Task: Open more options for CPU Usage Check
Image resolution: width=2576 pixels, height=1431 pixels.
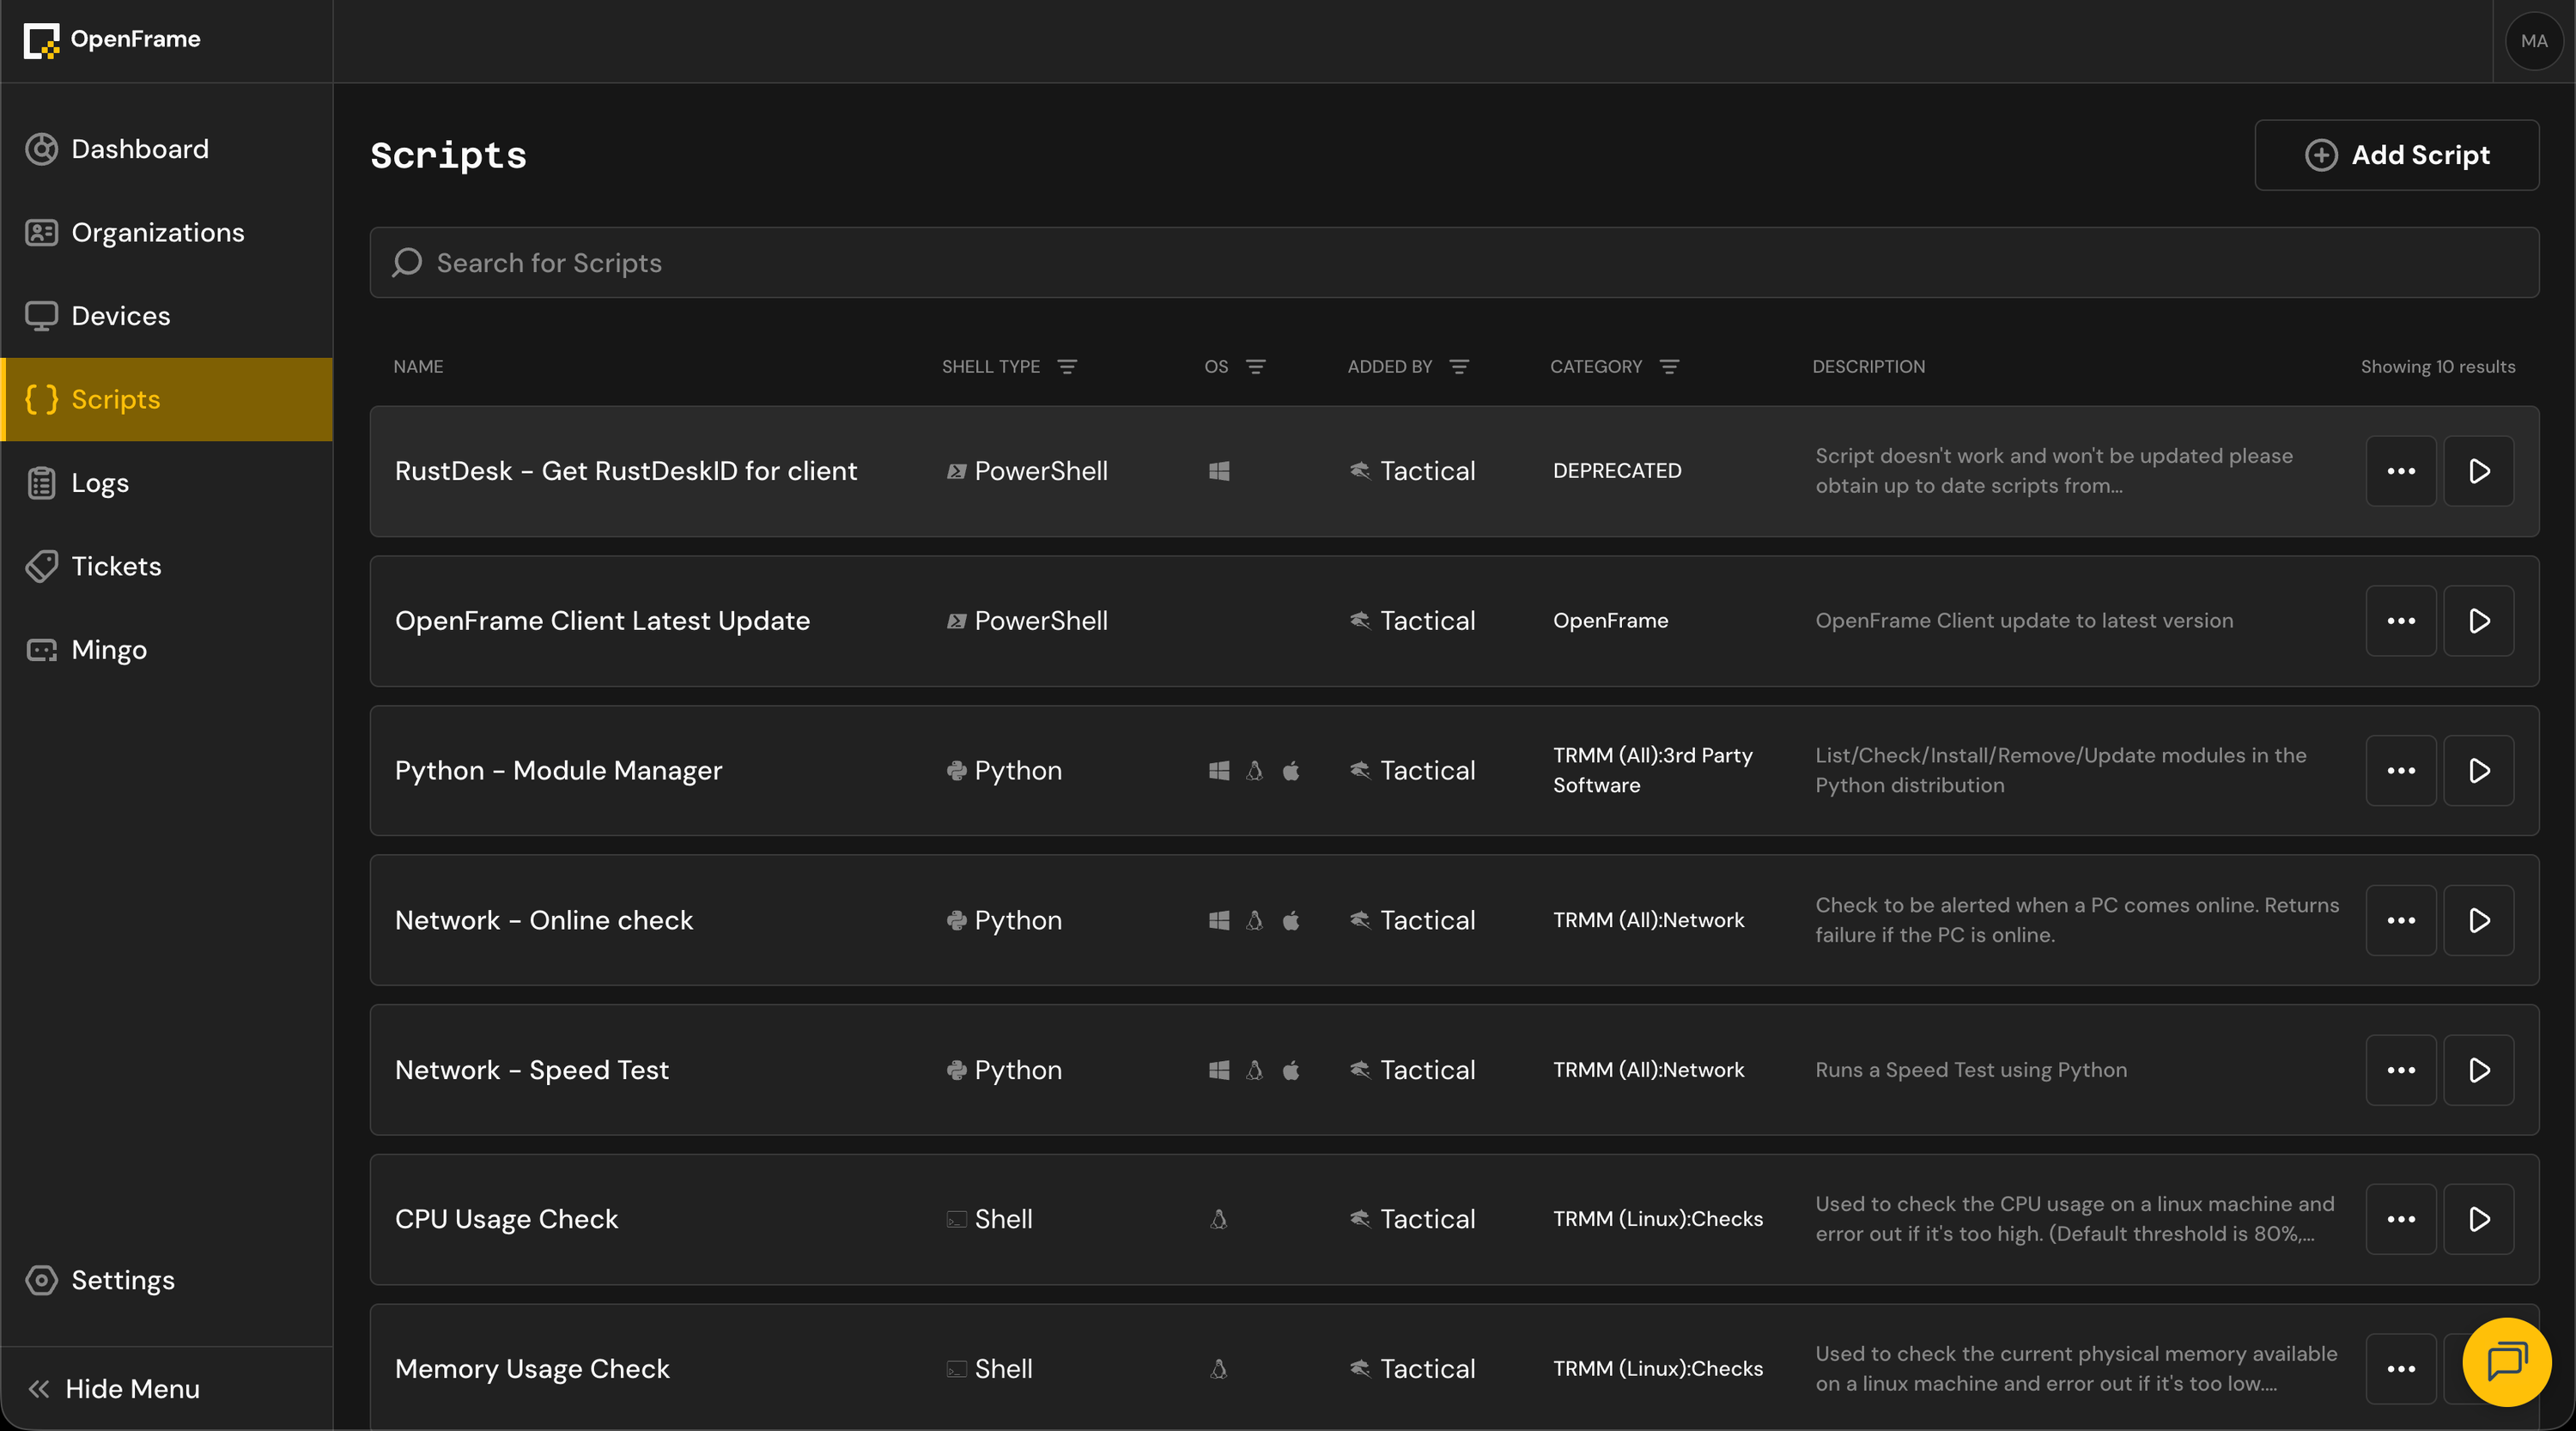Action: (x=2400, y=1219)
